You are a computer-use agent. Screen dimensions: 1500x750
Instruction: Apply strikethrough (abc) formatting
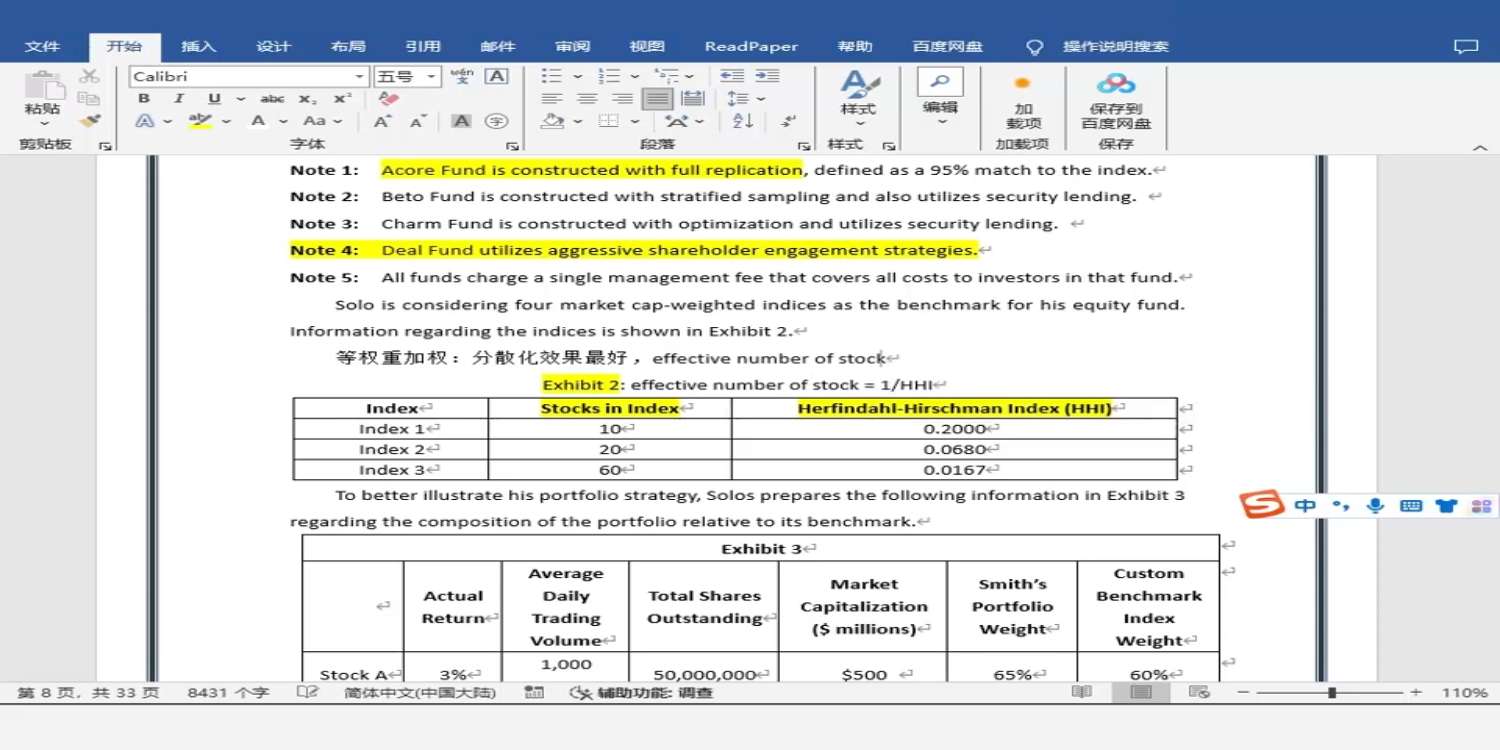pyautogui.click(x=272, y=99)
